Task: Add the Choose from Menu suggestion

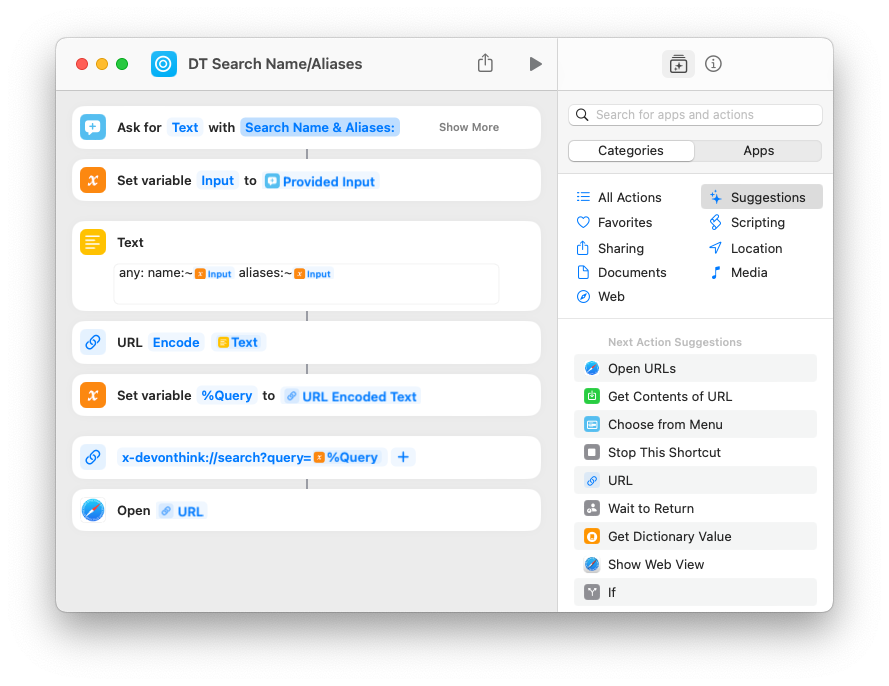Action: pos(665,424)
